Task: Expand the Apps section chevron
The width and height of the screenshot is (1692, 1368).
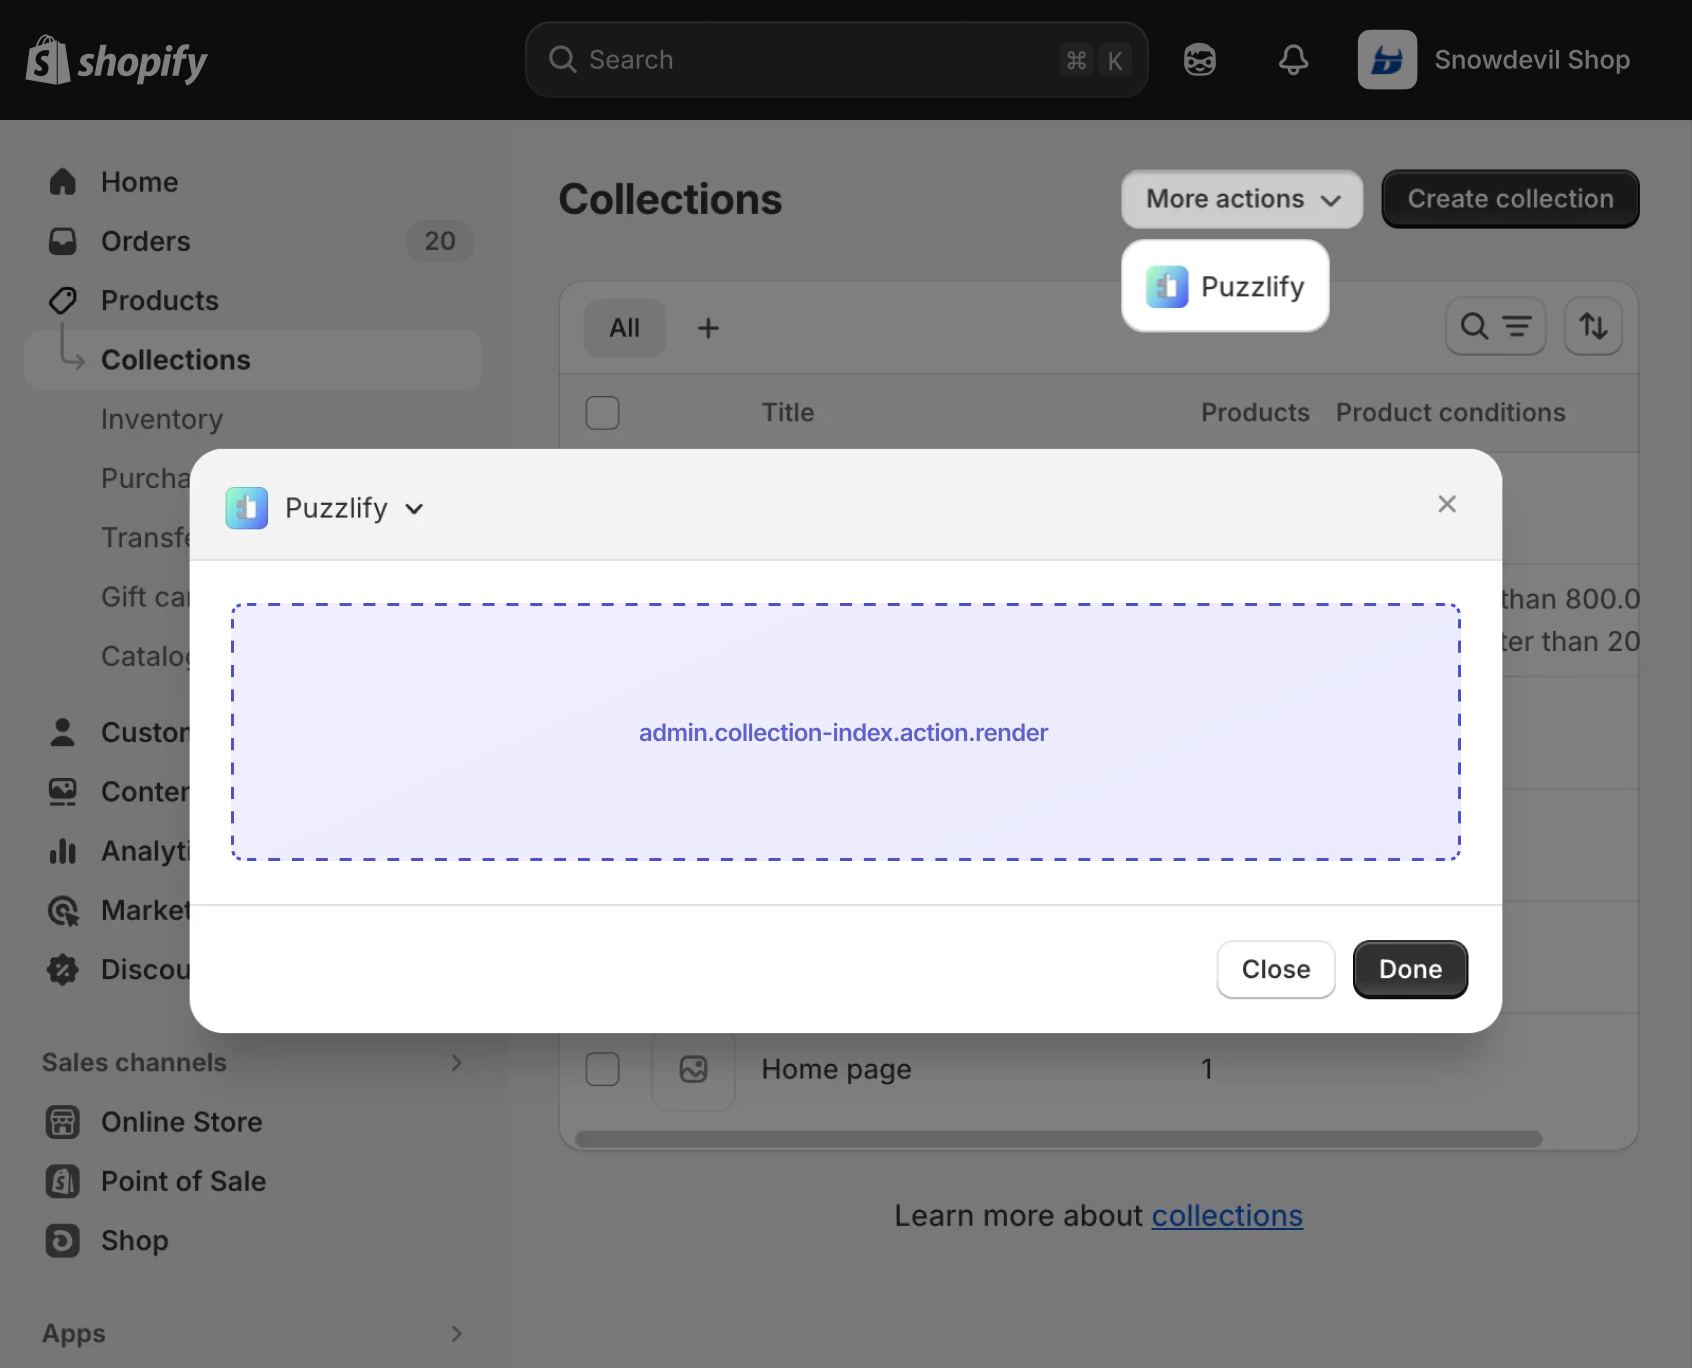Action: pos(456,1334)
